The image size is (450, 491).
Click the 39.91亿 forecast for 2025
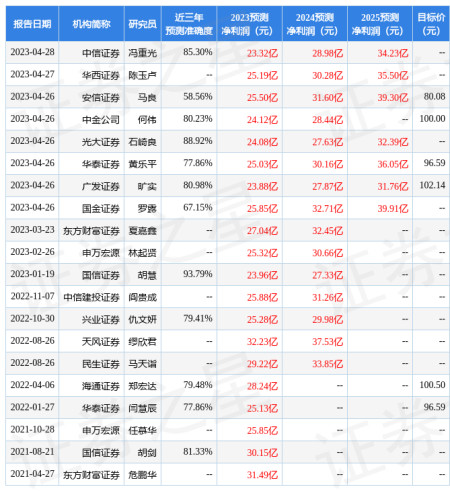393,208
